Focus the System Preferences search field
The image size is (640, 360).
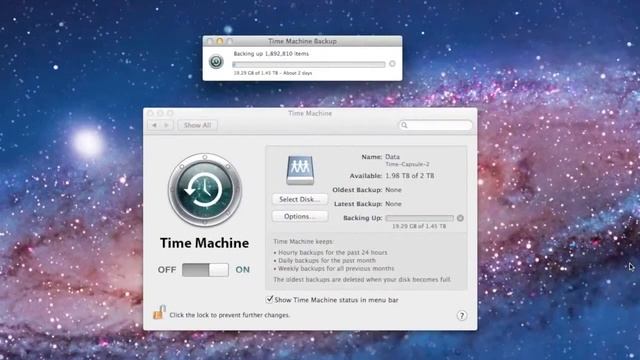click(x=436, y=125)
